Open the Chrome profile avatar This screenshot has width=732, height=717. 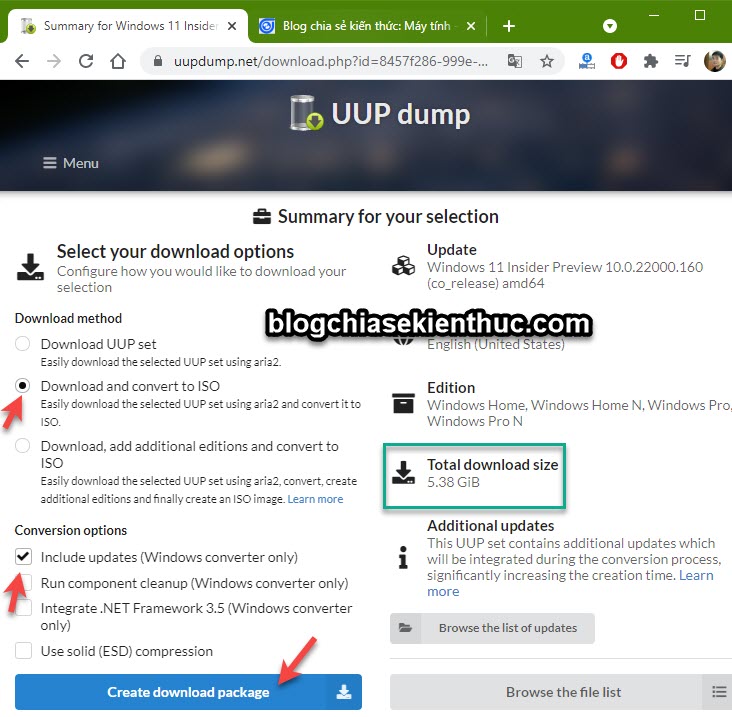point(714,61)
